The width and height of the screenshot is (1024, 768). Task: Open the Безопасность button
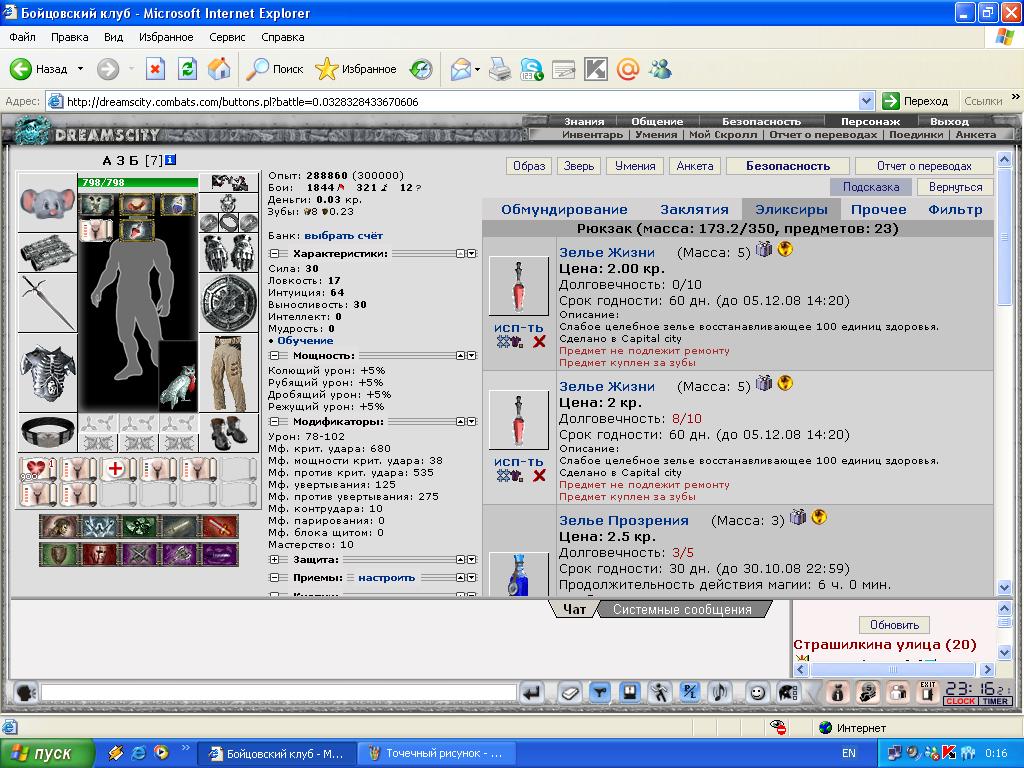pyautogui.click(x=788, y=166)
